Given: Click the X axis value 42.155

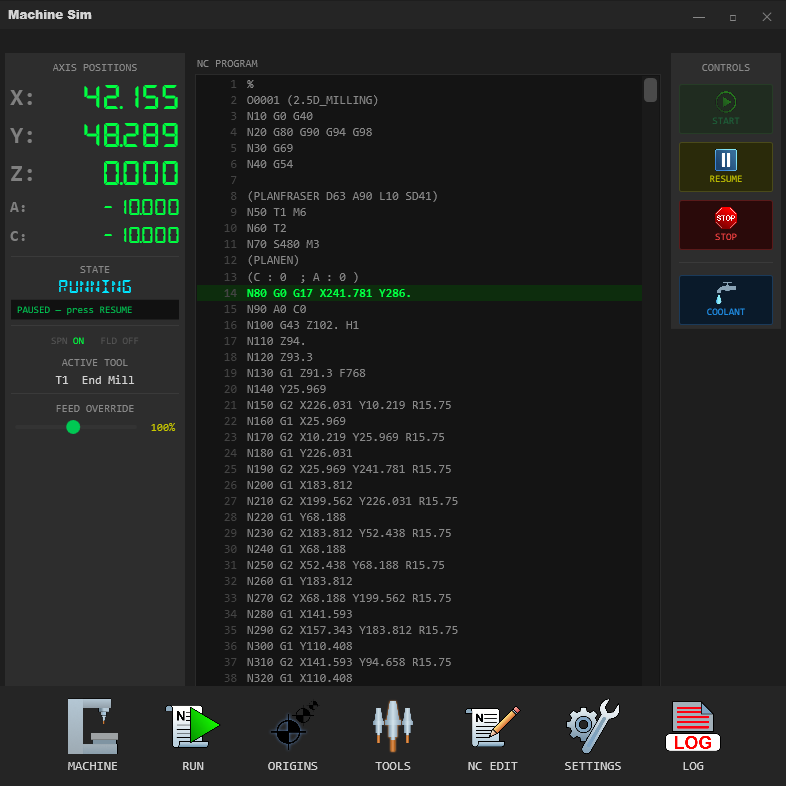Looking at the screenshot, I should click(x=131, y=97).
